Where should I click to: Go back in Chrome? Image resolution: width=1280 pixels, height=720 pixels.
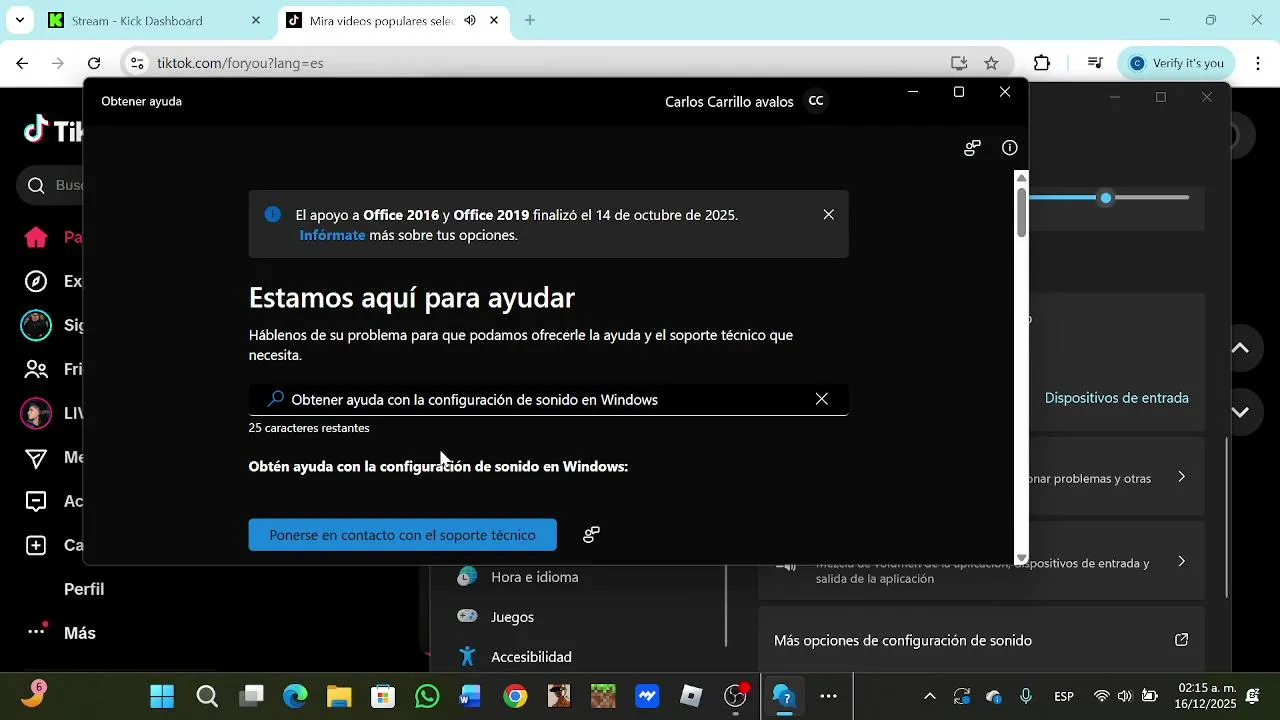click(22, 63)
